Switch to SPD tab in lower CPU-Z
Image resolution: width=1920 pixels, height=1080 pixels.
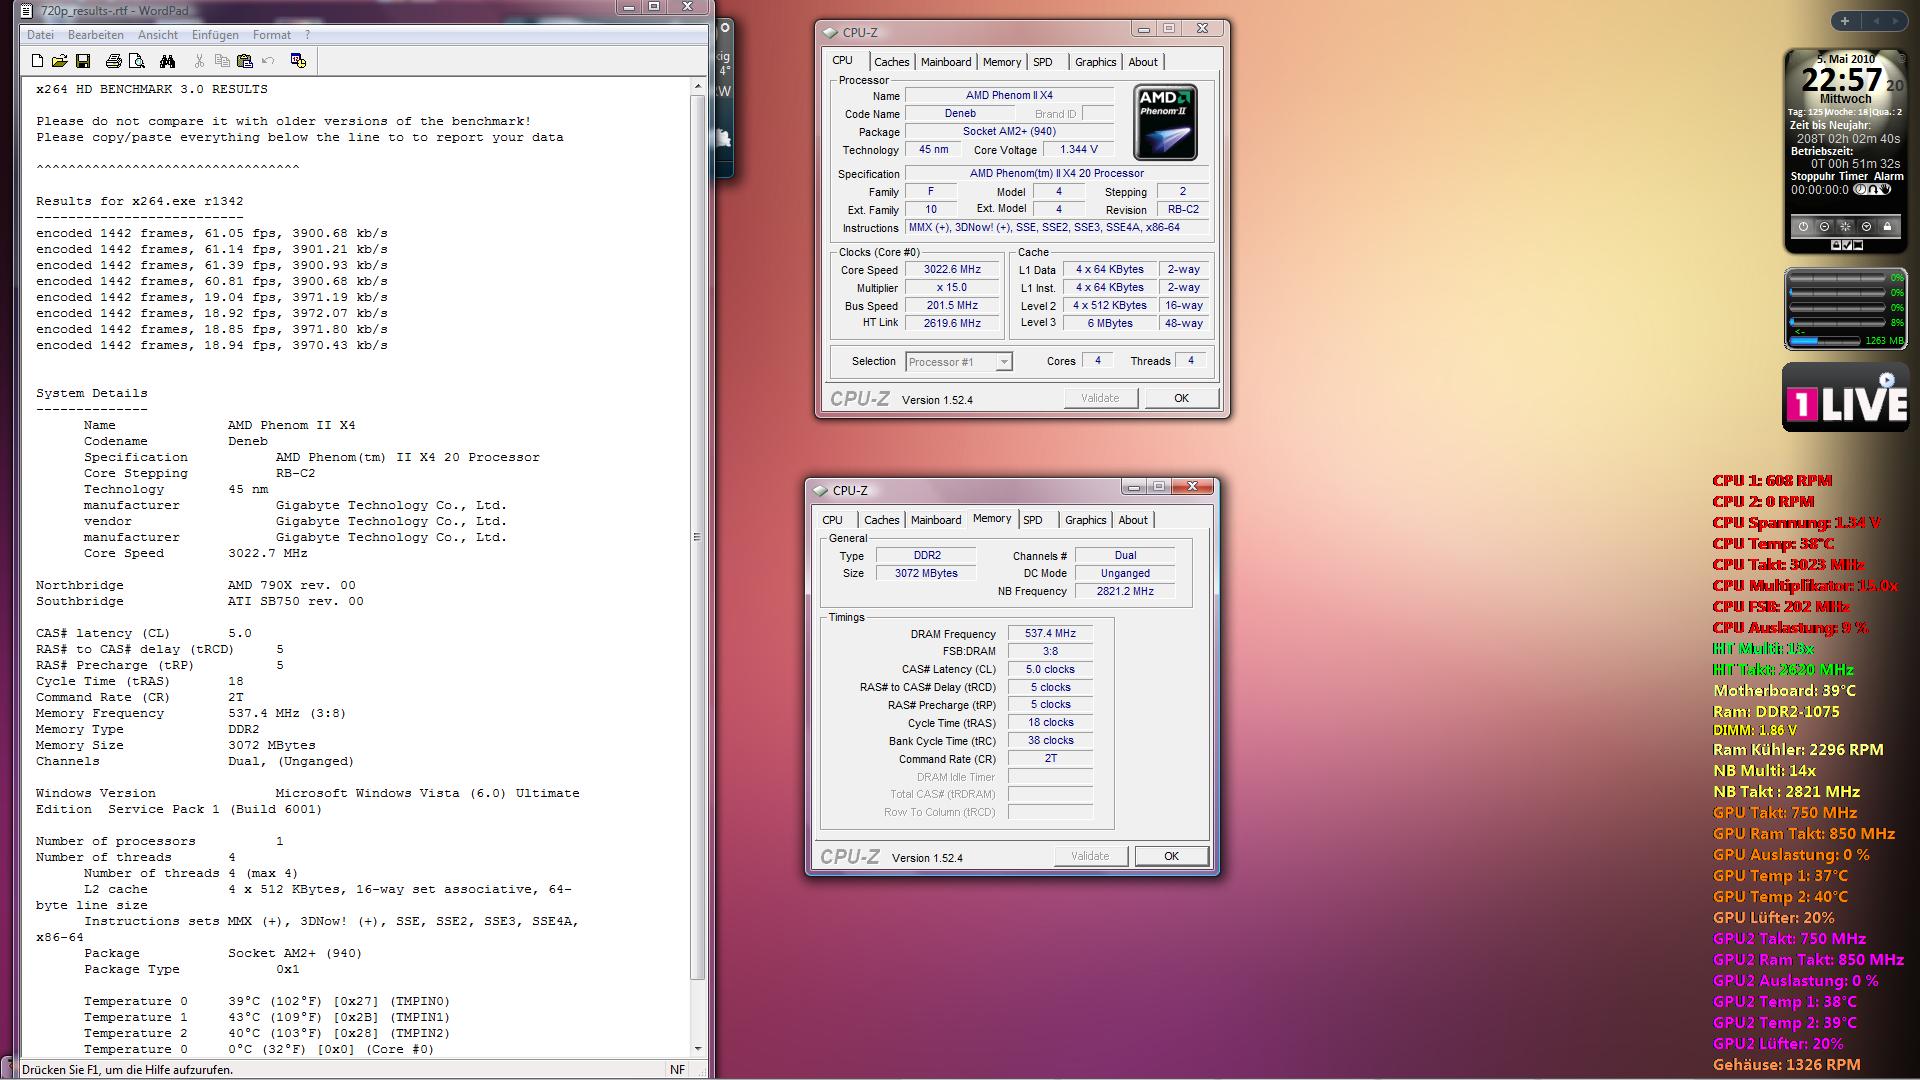1032,520
